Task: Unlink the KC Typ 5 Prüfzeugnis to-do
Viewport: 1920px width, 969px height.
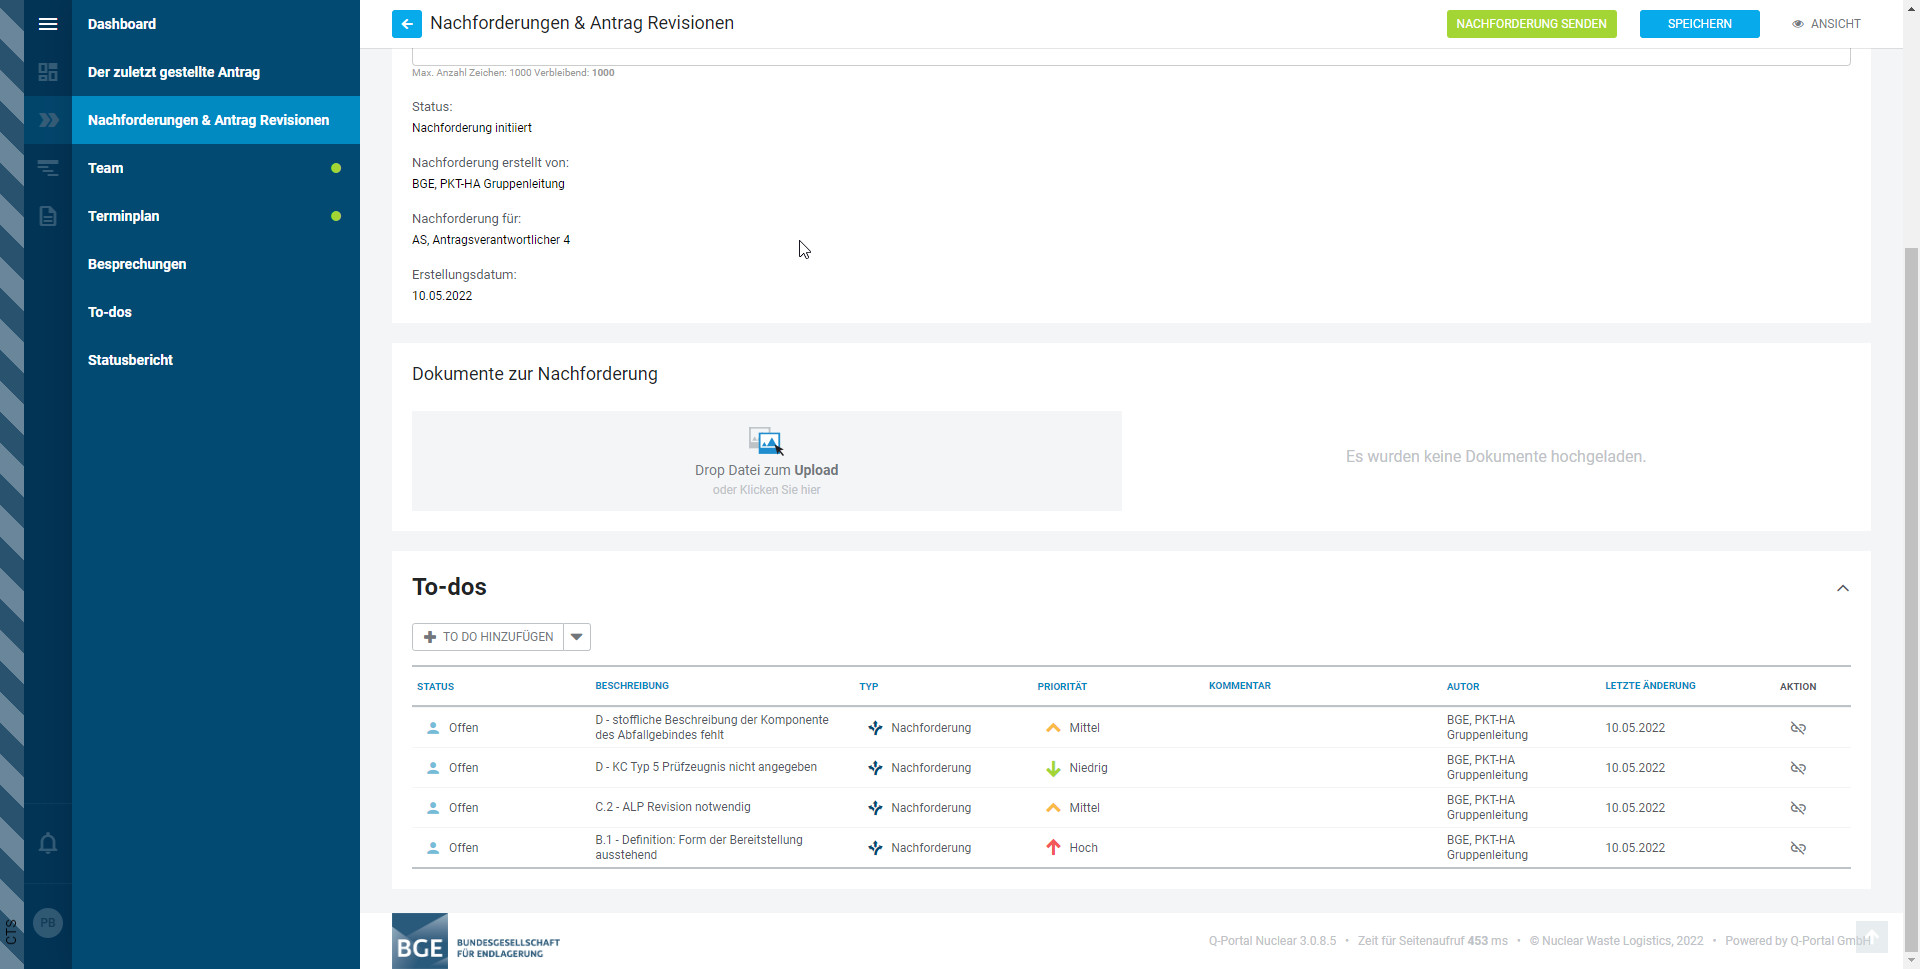Action: tap(1797, 768)
